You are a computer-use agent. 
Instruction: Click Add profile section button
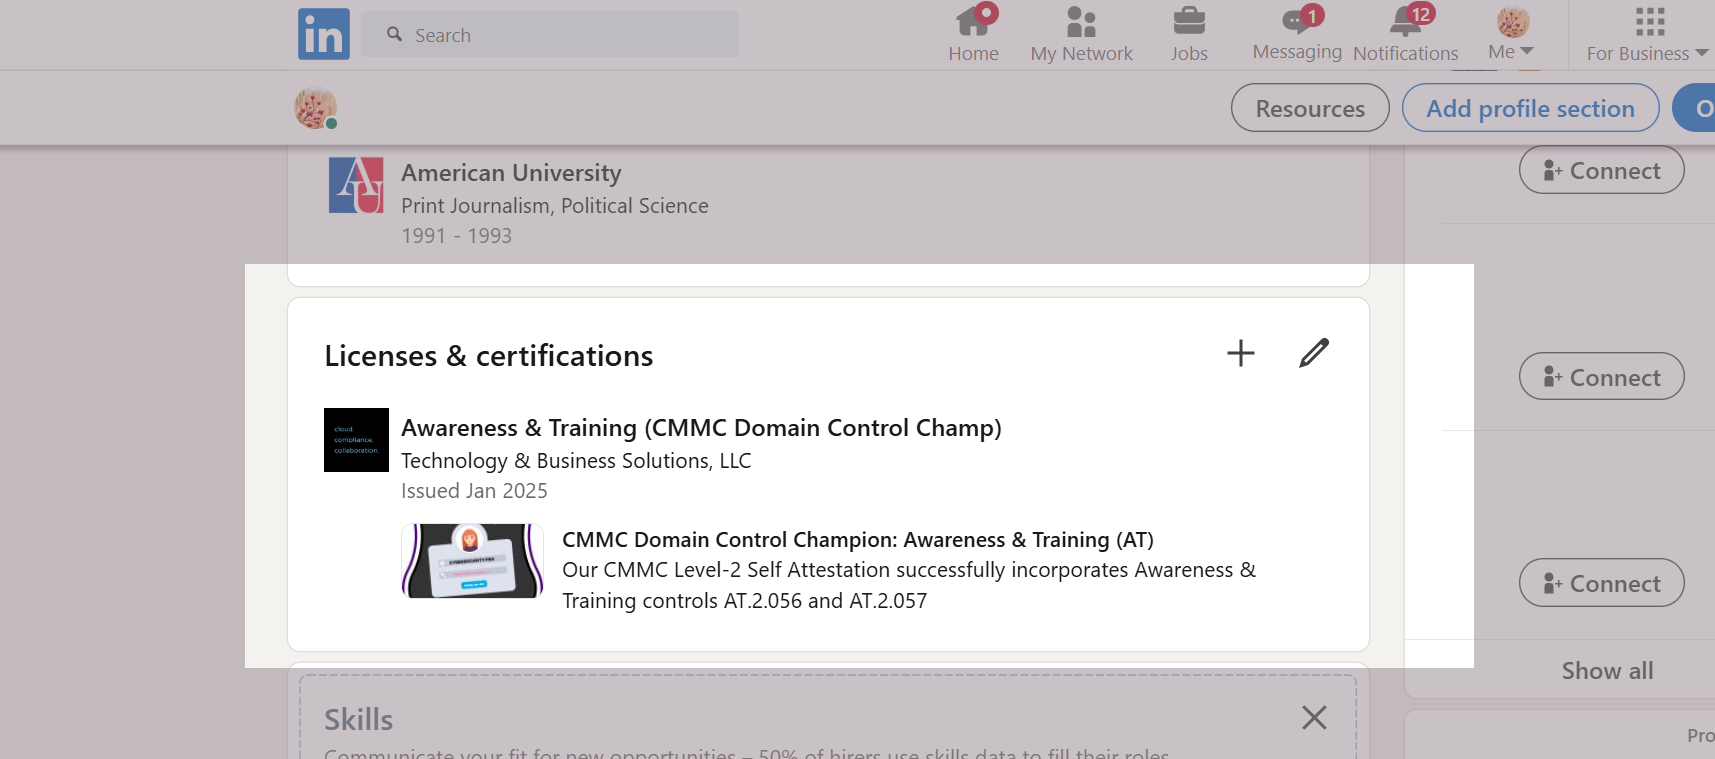(x=1530, y=108)
